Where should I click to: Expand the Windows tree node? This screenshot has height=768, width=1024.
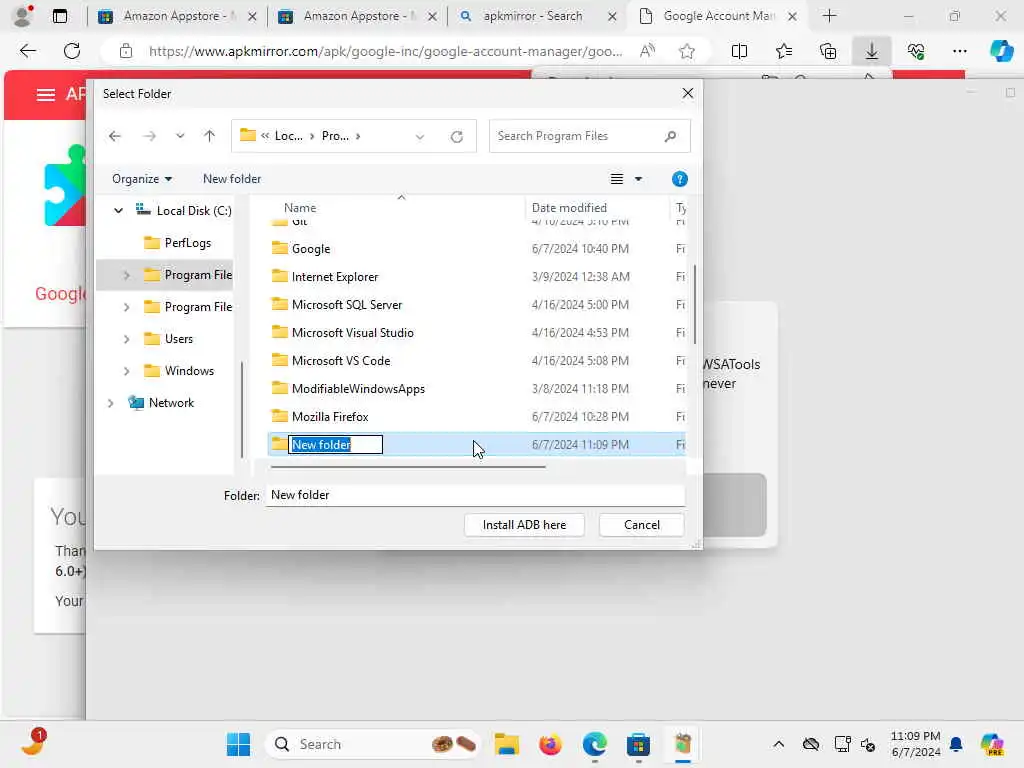click(x=127, y=371)
